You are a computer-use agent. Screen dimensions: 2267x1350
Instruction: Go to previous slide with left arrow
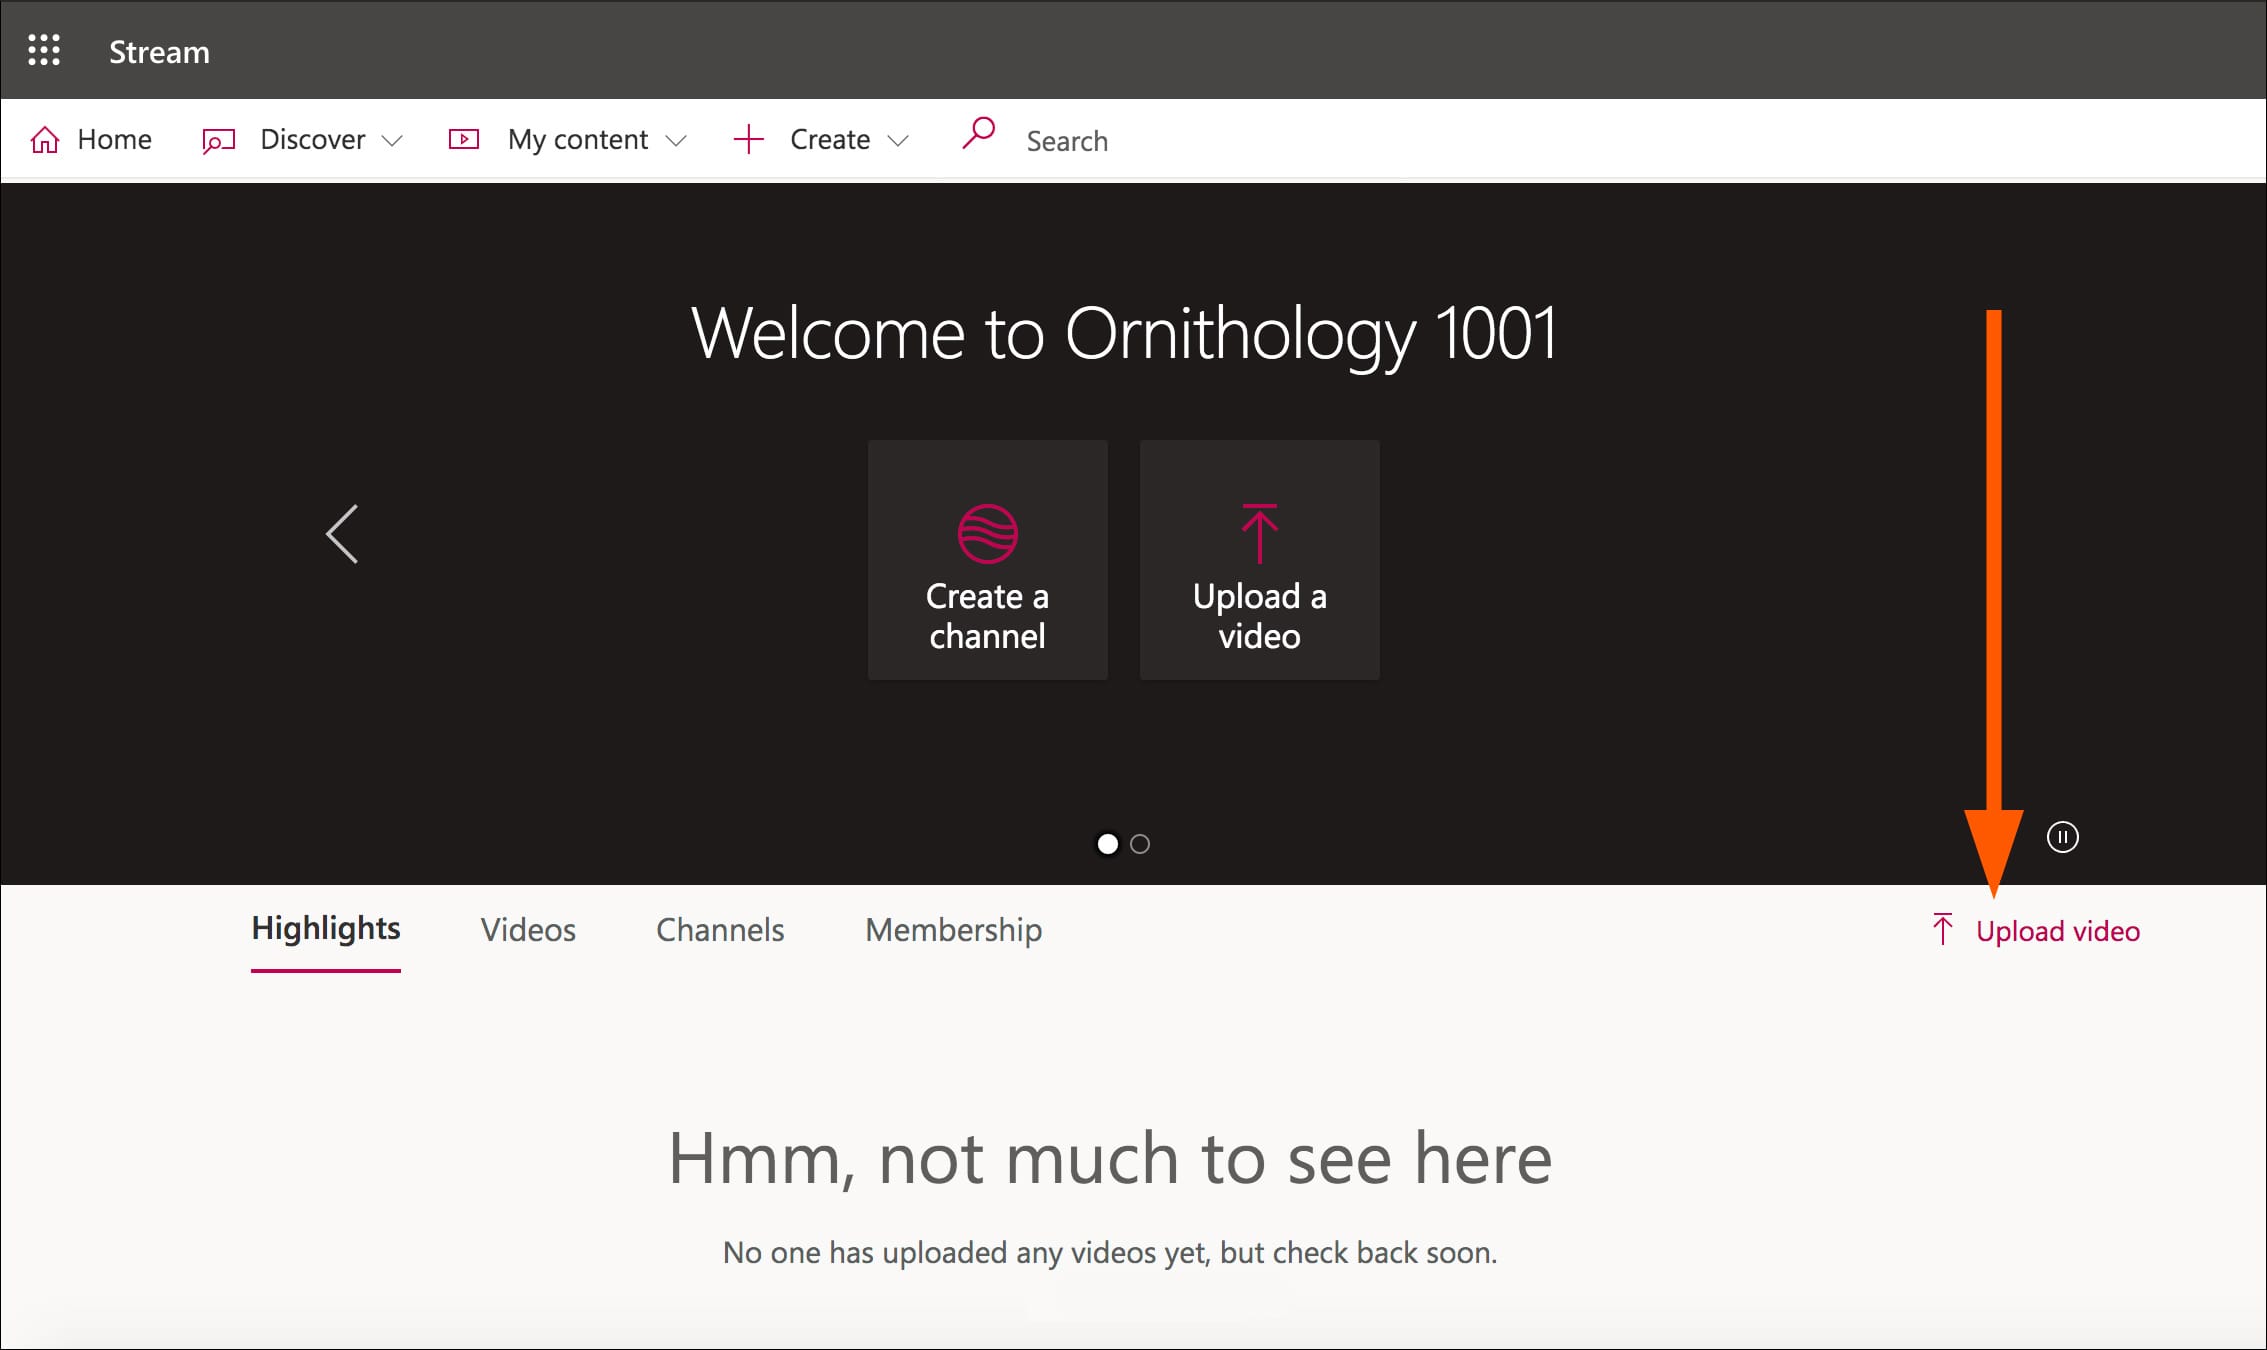[342, 534]
